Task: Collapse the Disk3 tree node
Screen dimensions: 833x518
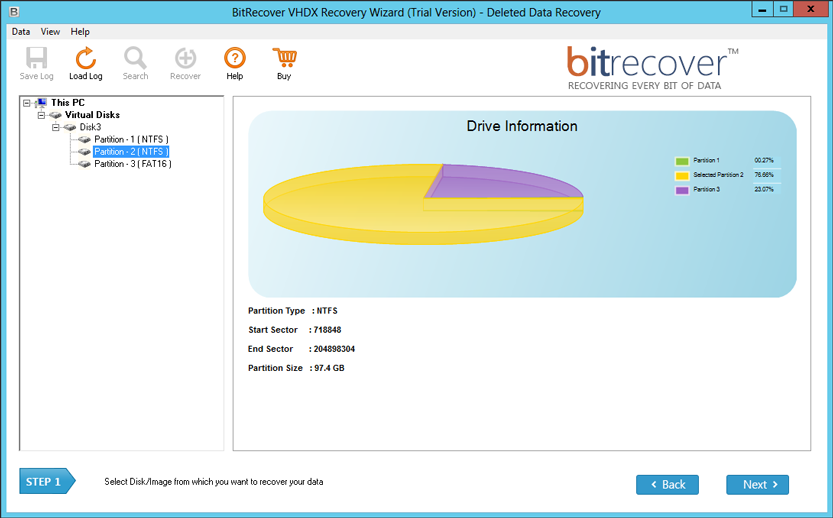Action: (x=55, y=128)
